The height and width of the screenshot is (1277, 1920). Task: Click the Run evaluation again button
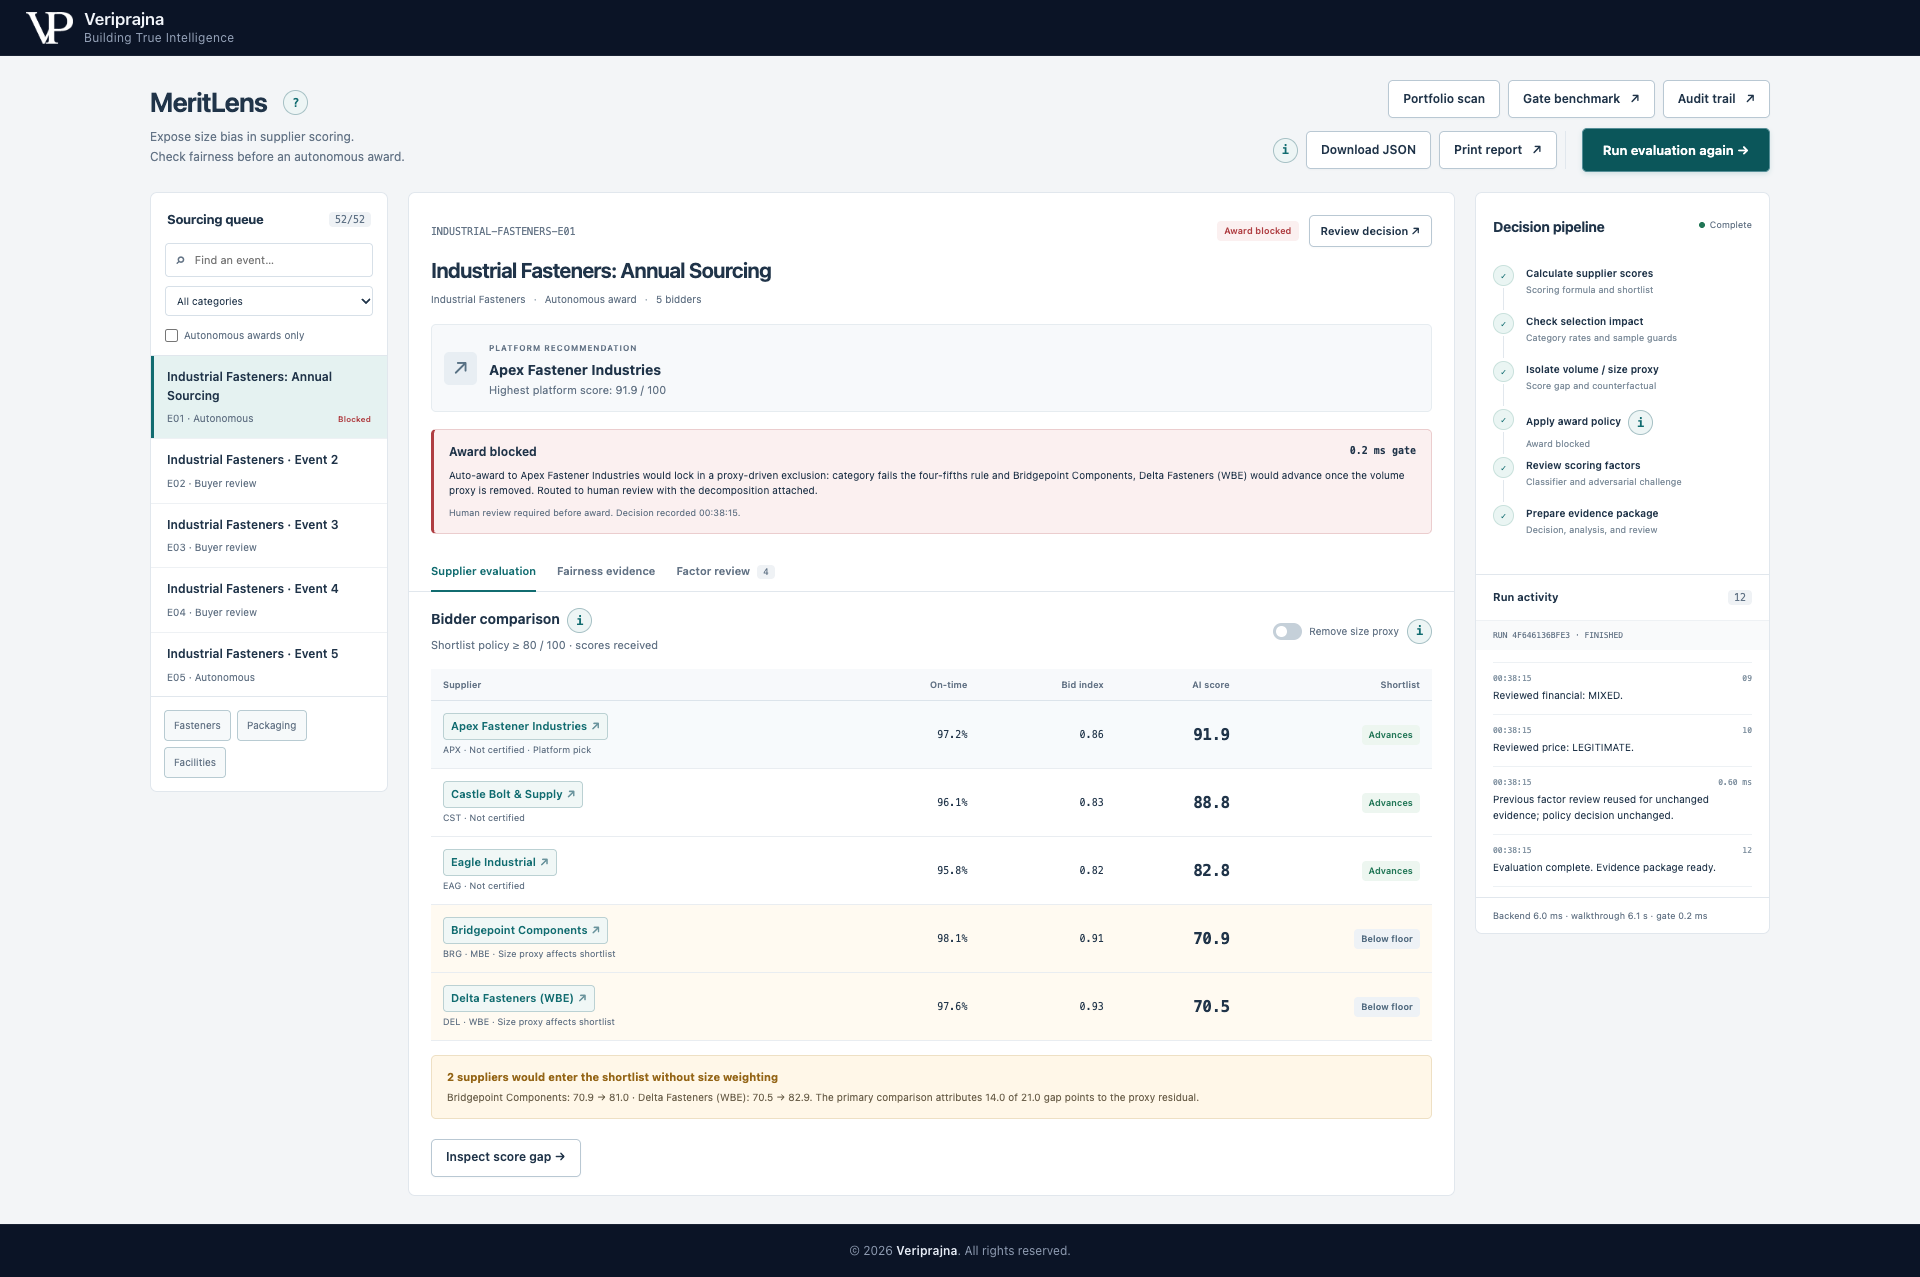click(1675, 150)
